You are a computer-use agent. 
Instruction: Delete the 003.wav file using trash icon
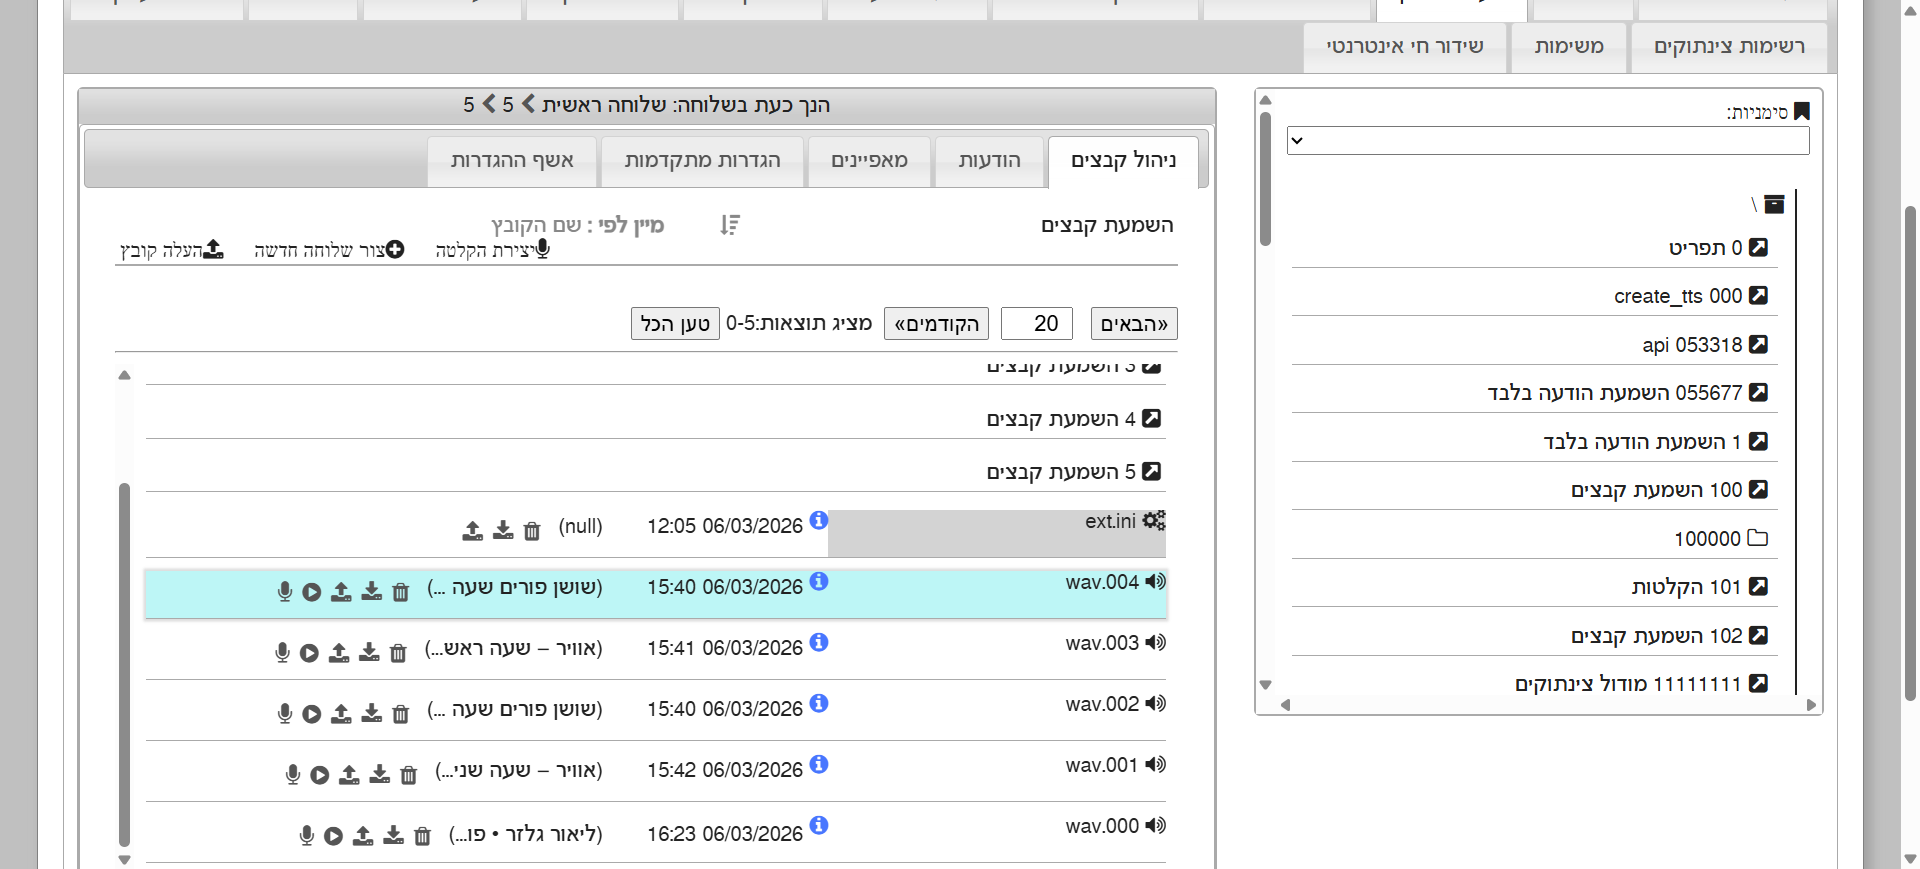pyautogui.click(x=398, y=653)
